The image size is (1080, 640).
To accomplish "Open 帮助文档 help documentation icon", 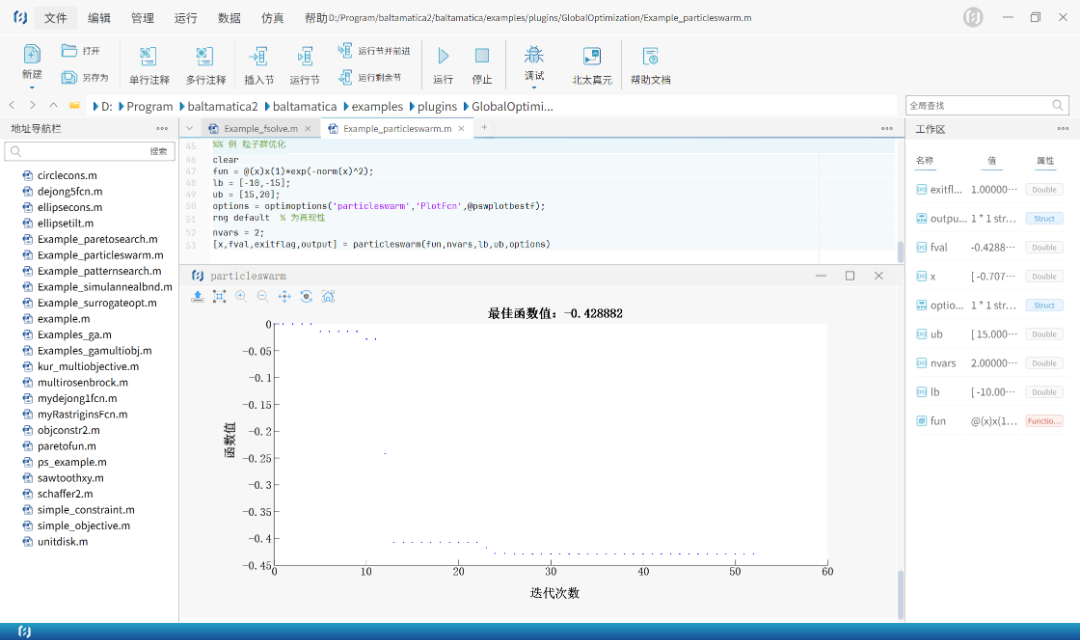I will click(x=650, y=56).
